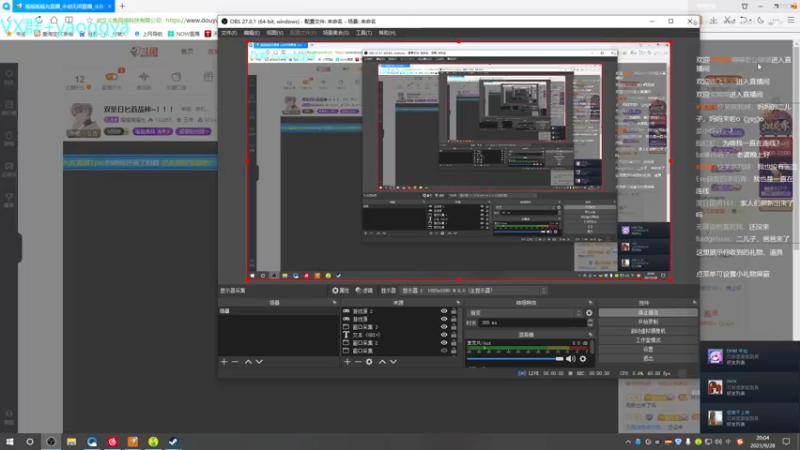Open 设置 settings in OBS controls

(x=648, y=349)
